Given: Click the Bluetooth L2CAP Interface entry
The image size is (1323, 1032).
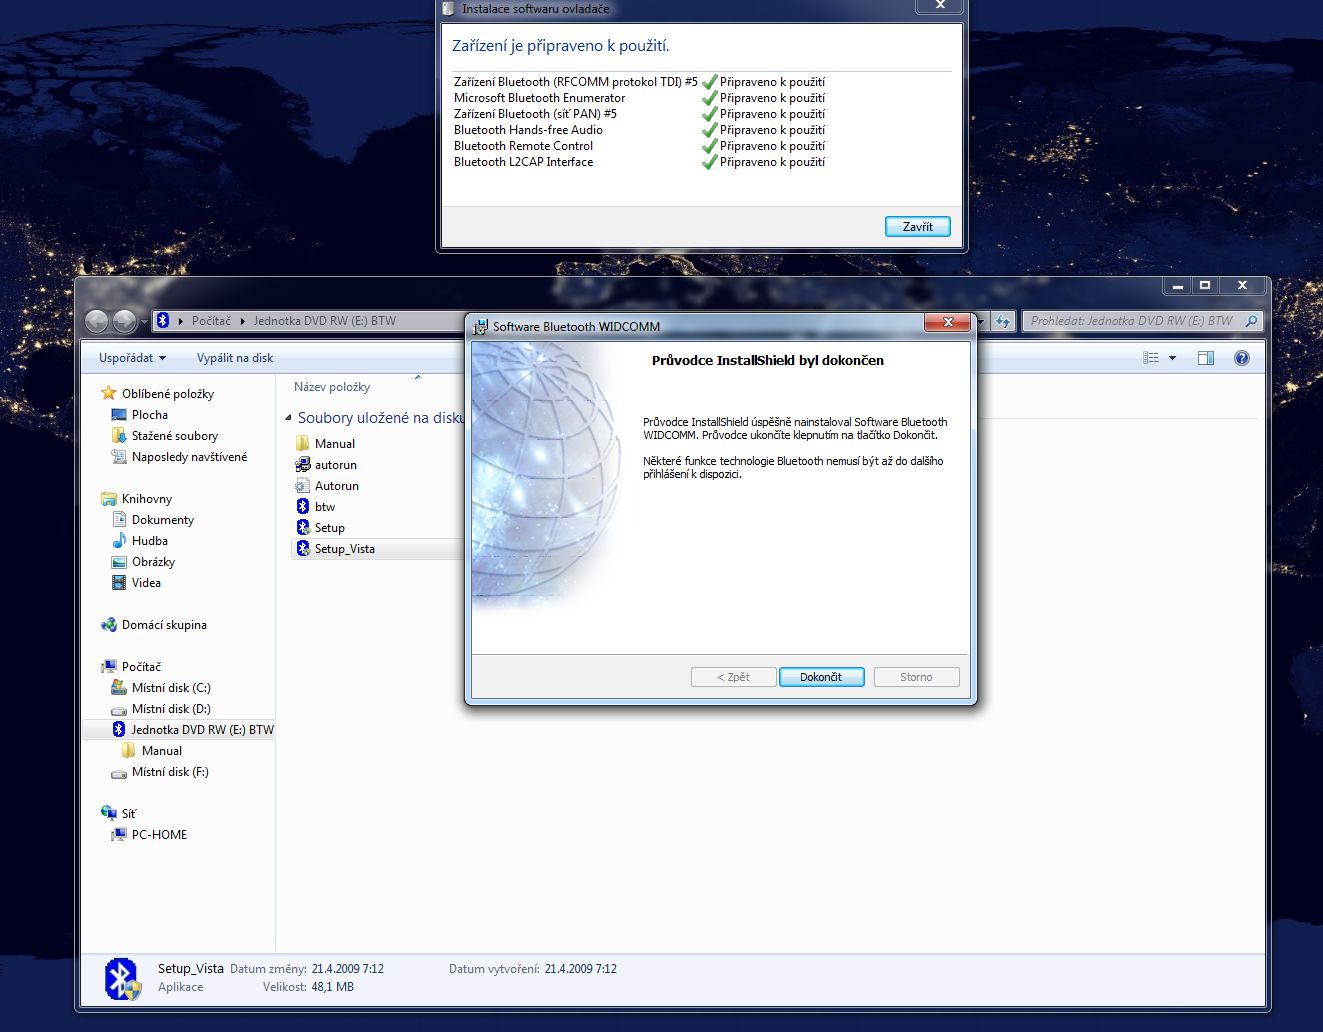Looking at the screenshot, I should click(523, 162).
